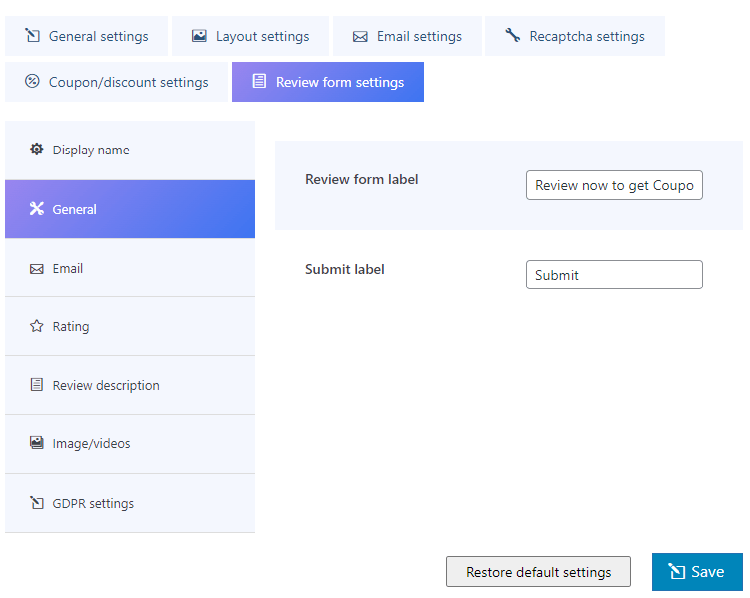Click the Image/videos picture icon
The height and width of the screenshot is (598, 750).
point(37,443)
